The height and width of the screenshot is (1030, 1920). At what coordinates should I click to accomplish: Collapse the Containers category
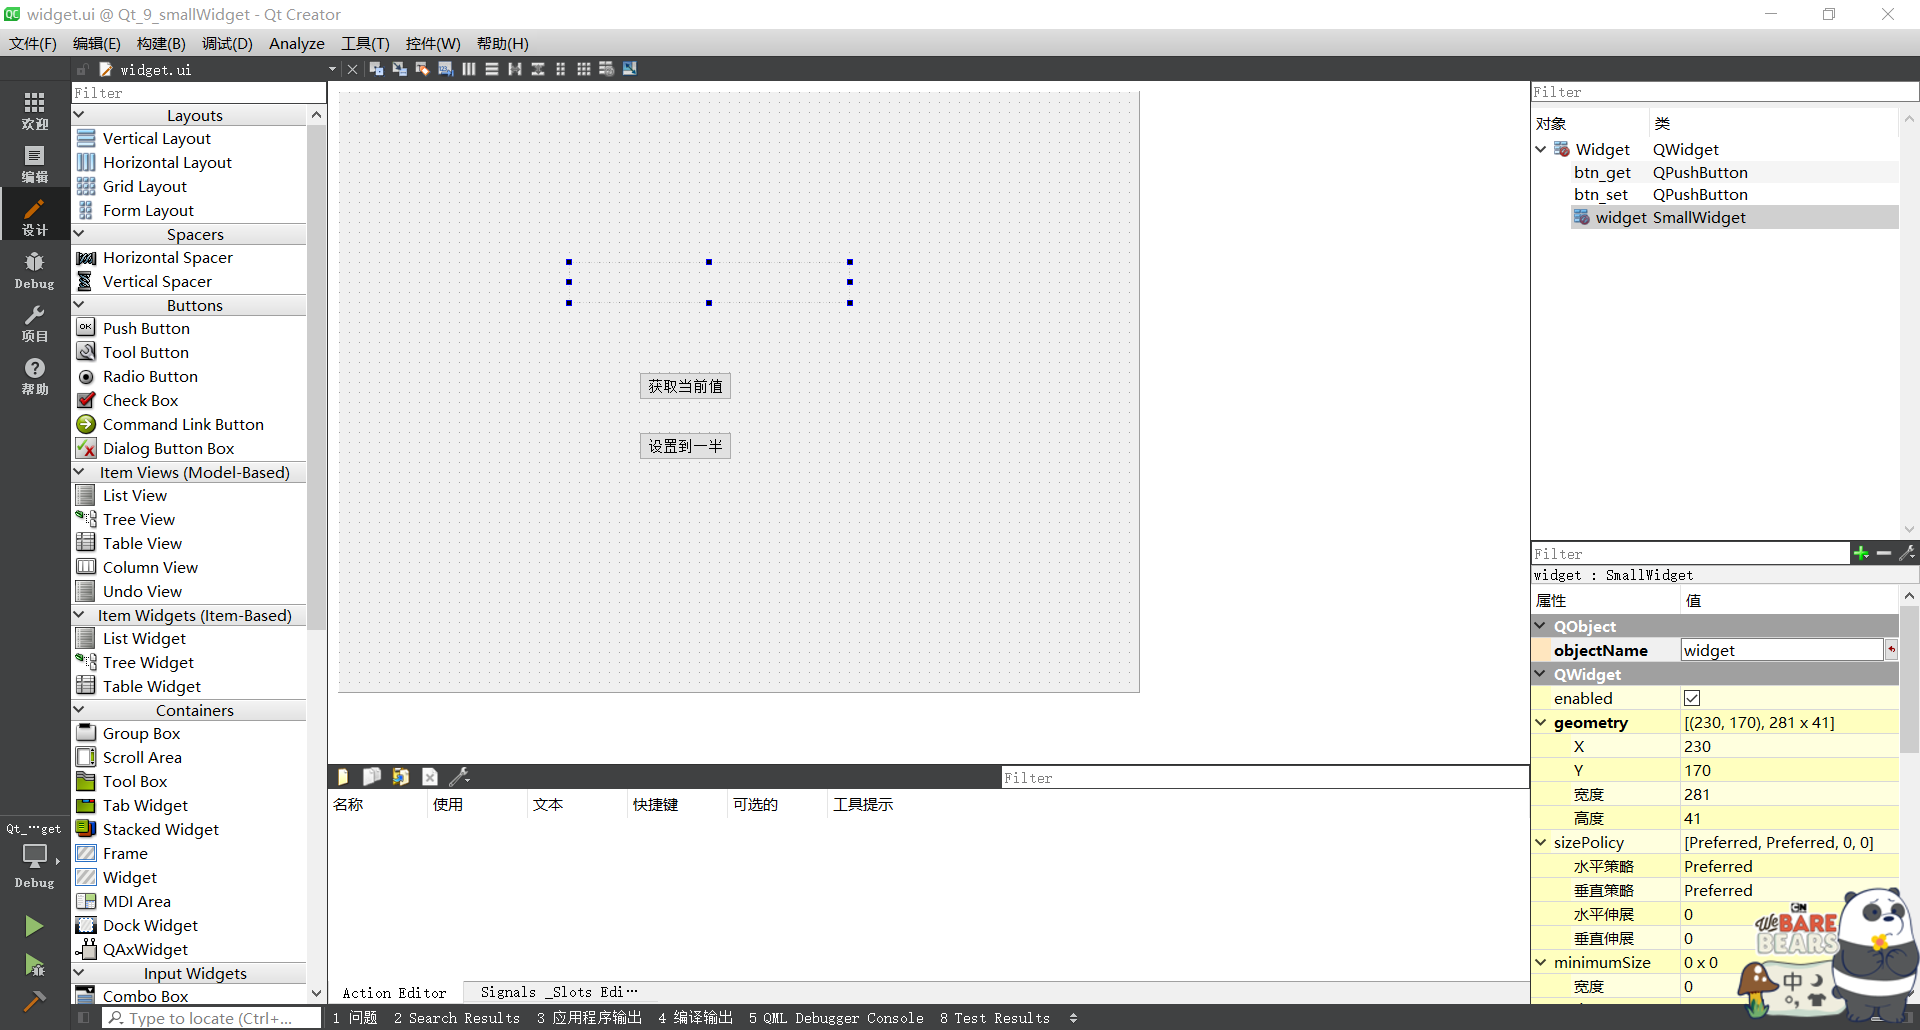pyautogui.click(x=79, y=710)
